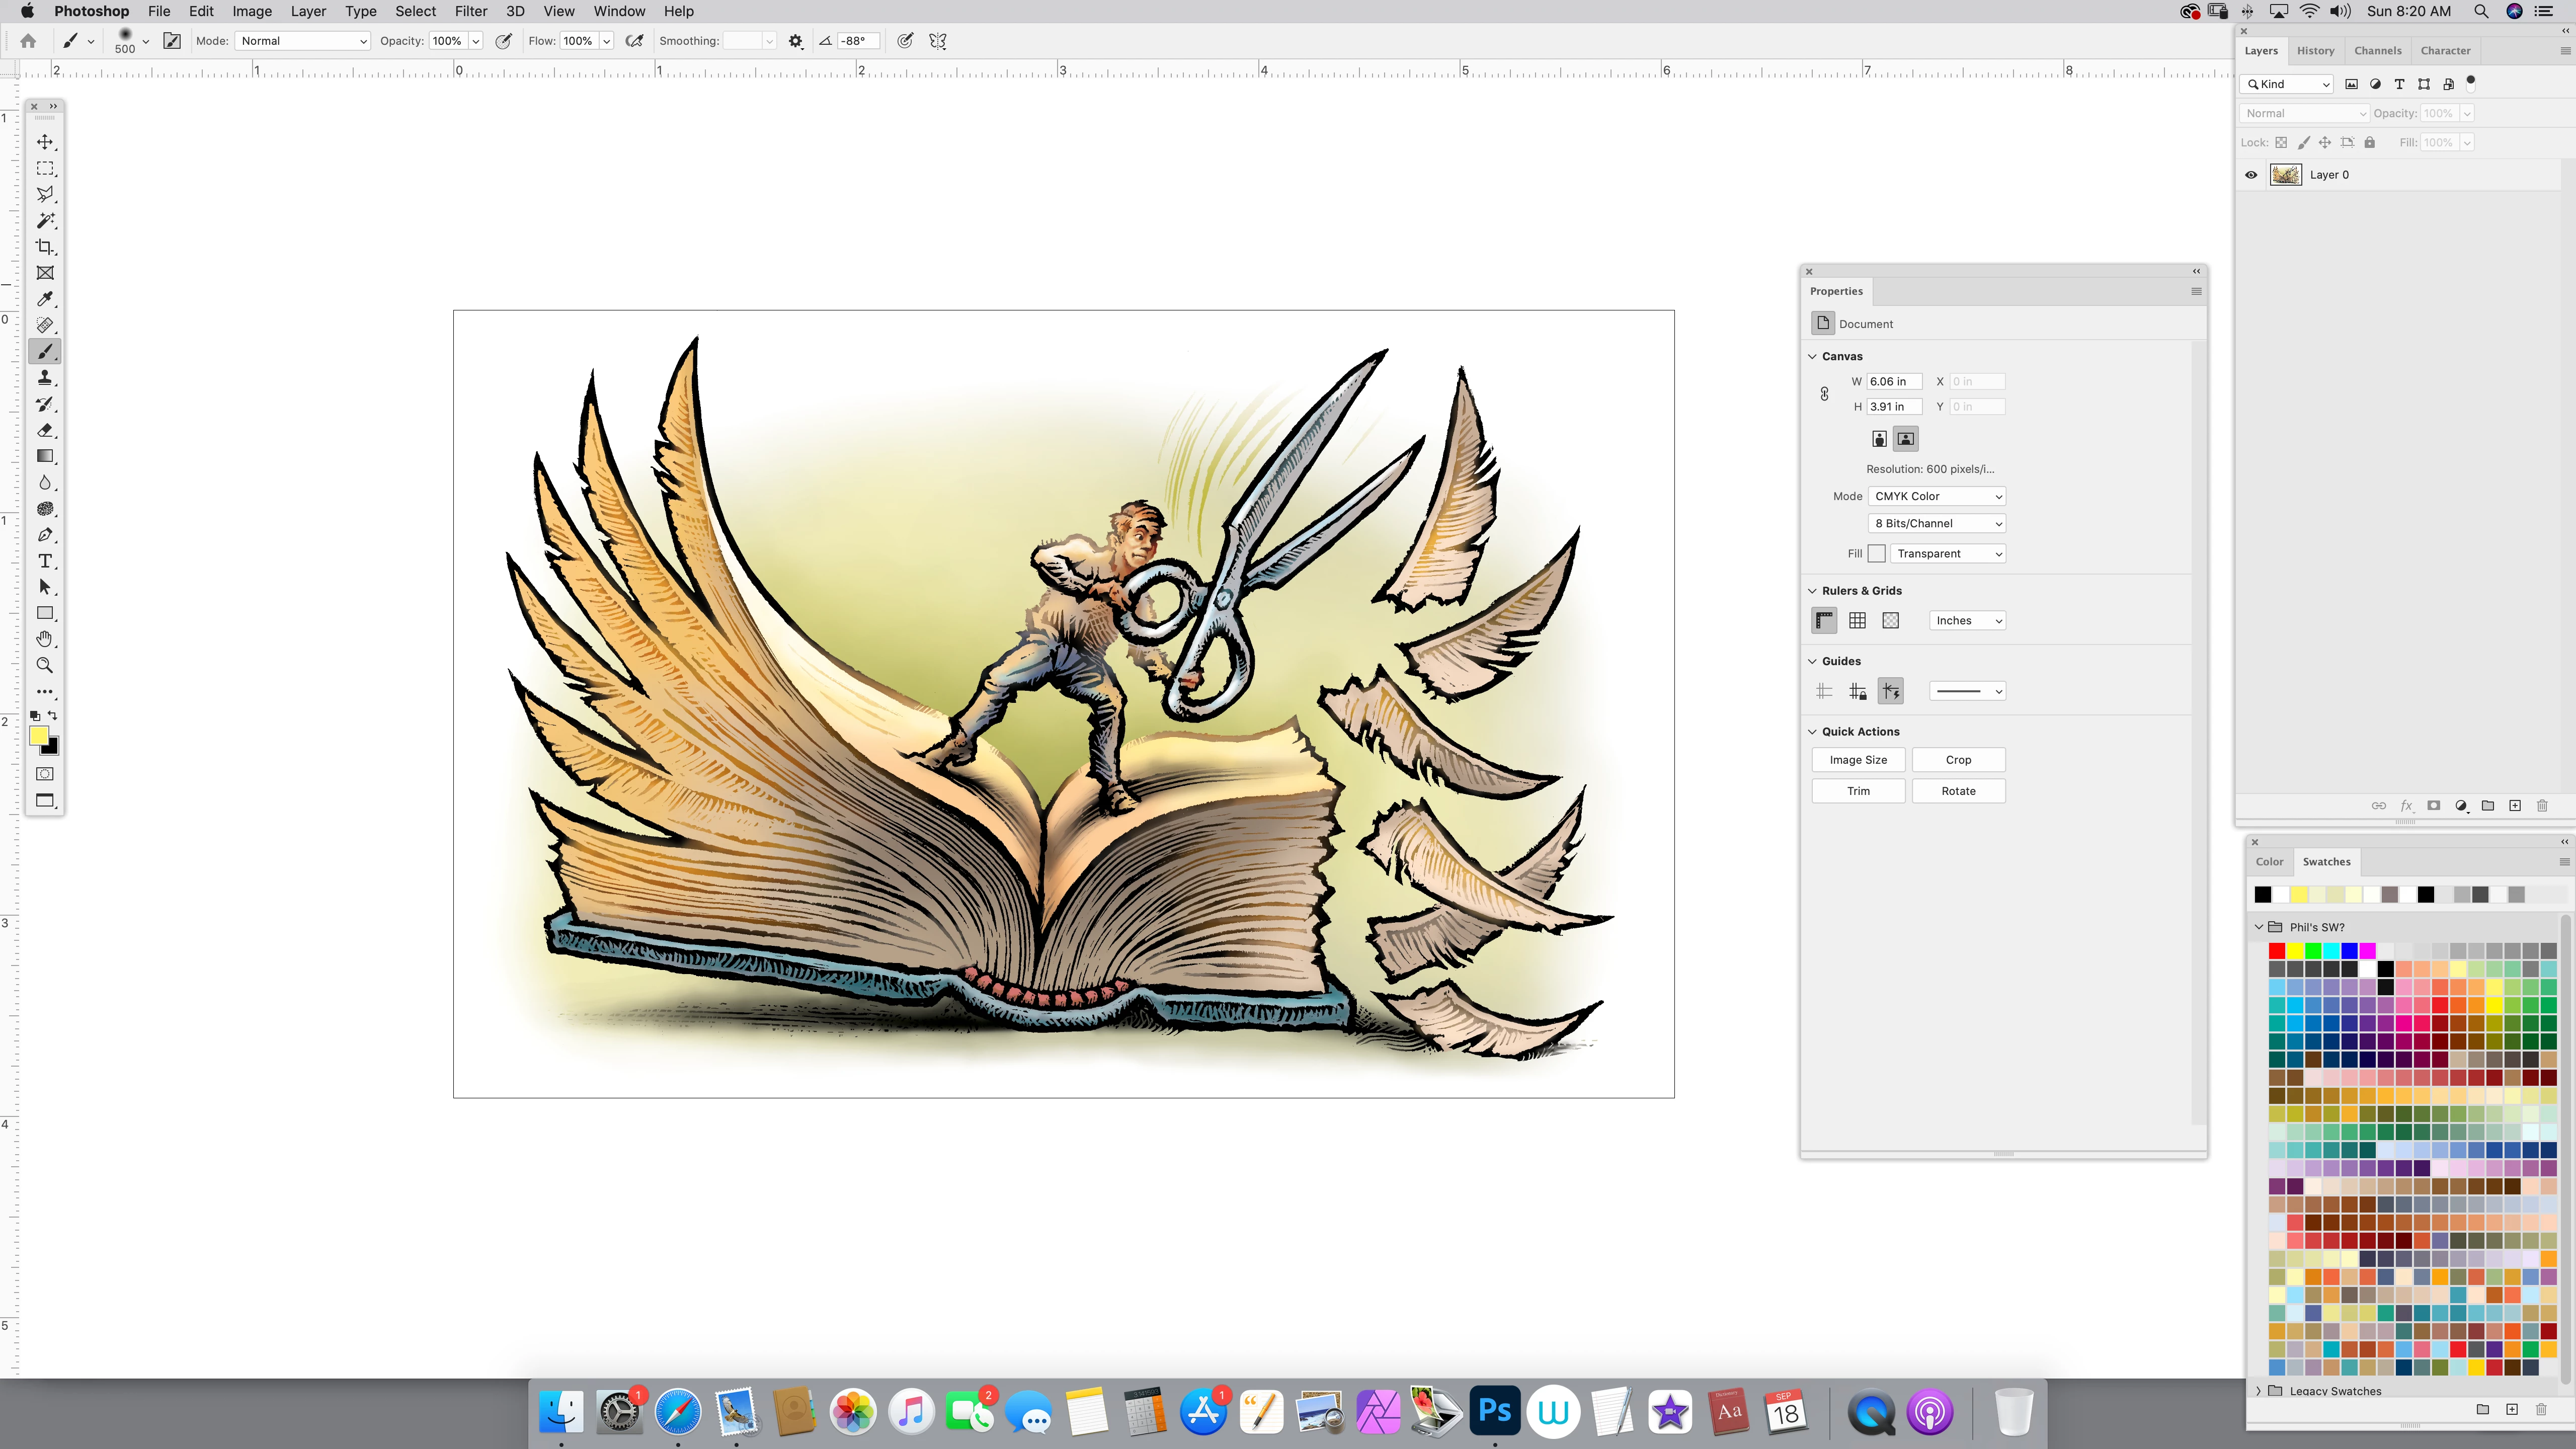Click the canvas width input field
This screenshot has height=1449, width=2576.
coord(1893,382)
